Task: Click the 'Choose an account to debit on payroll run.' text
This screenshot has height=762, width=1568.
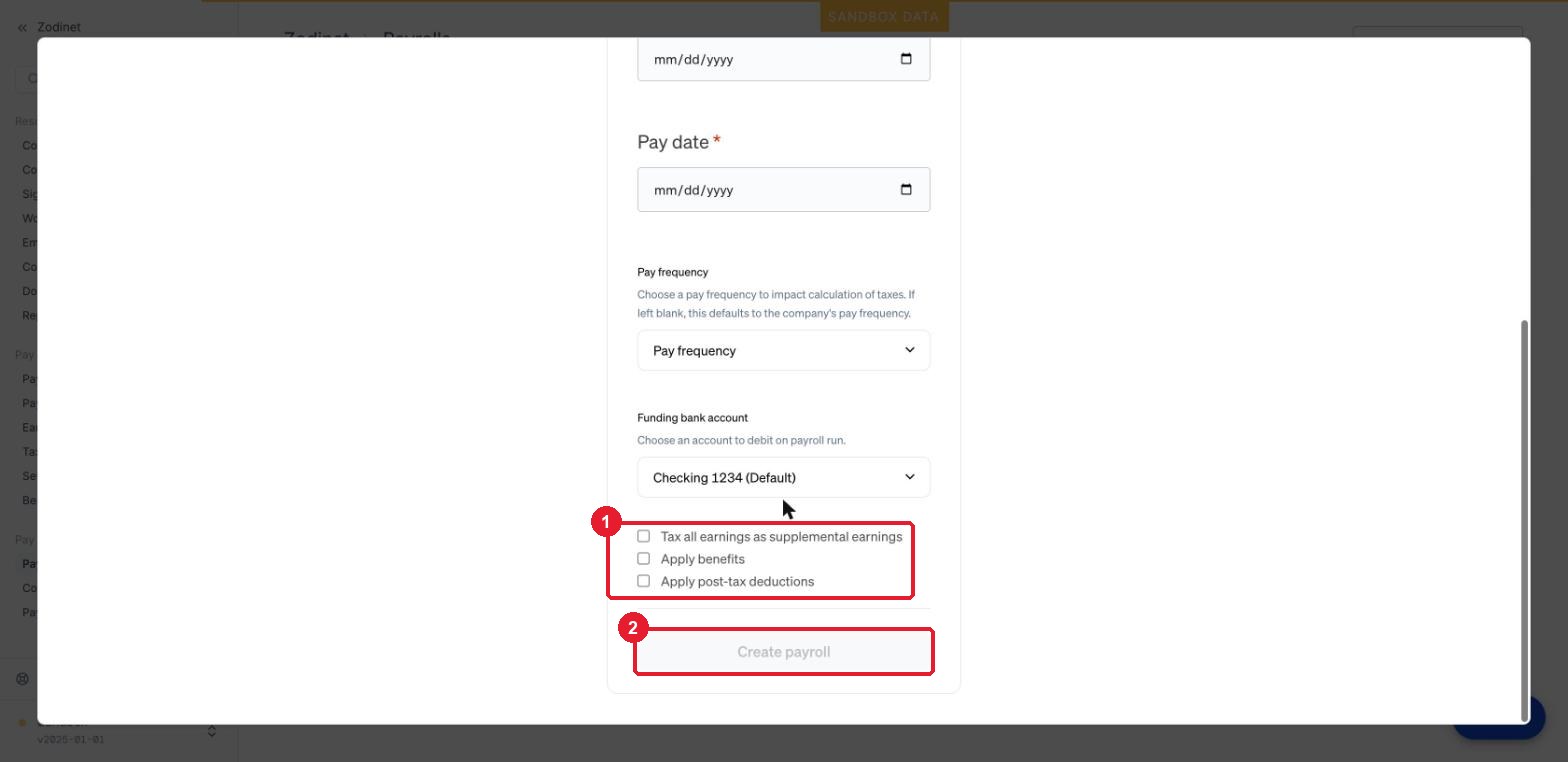Action: click(741, 440)
